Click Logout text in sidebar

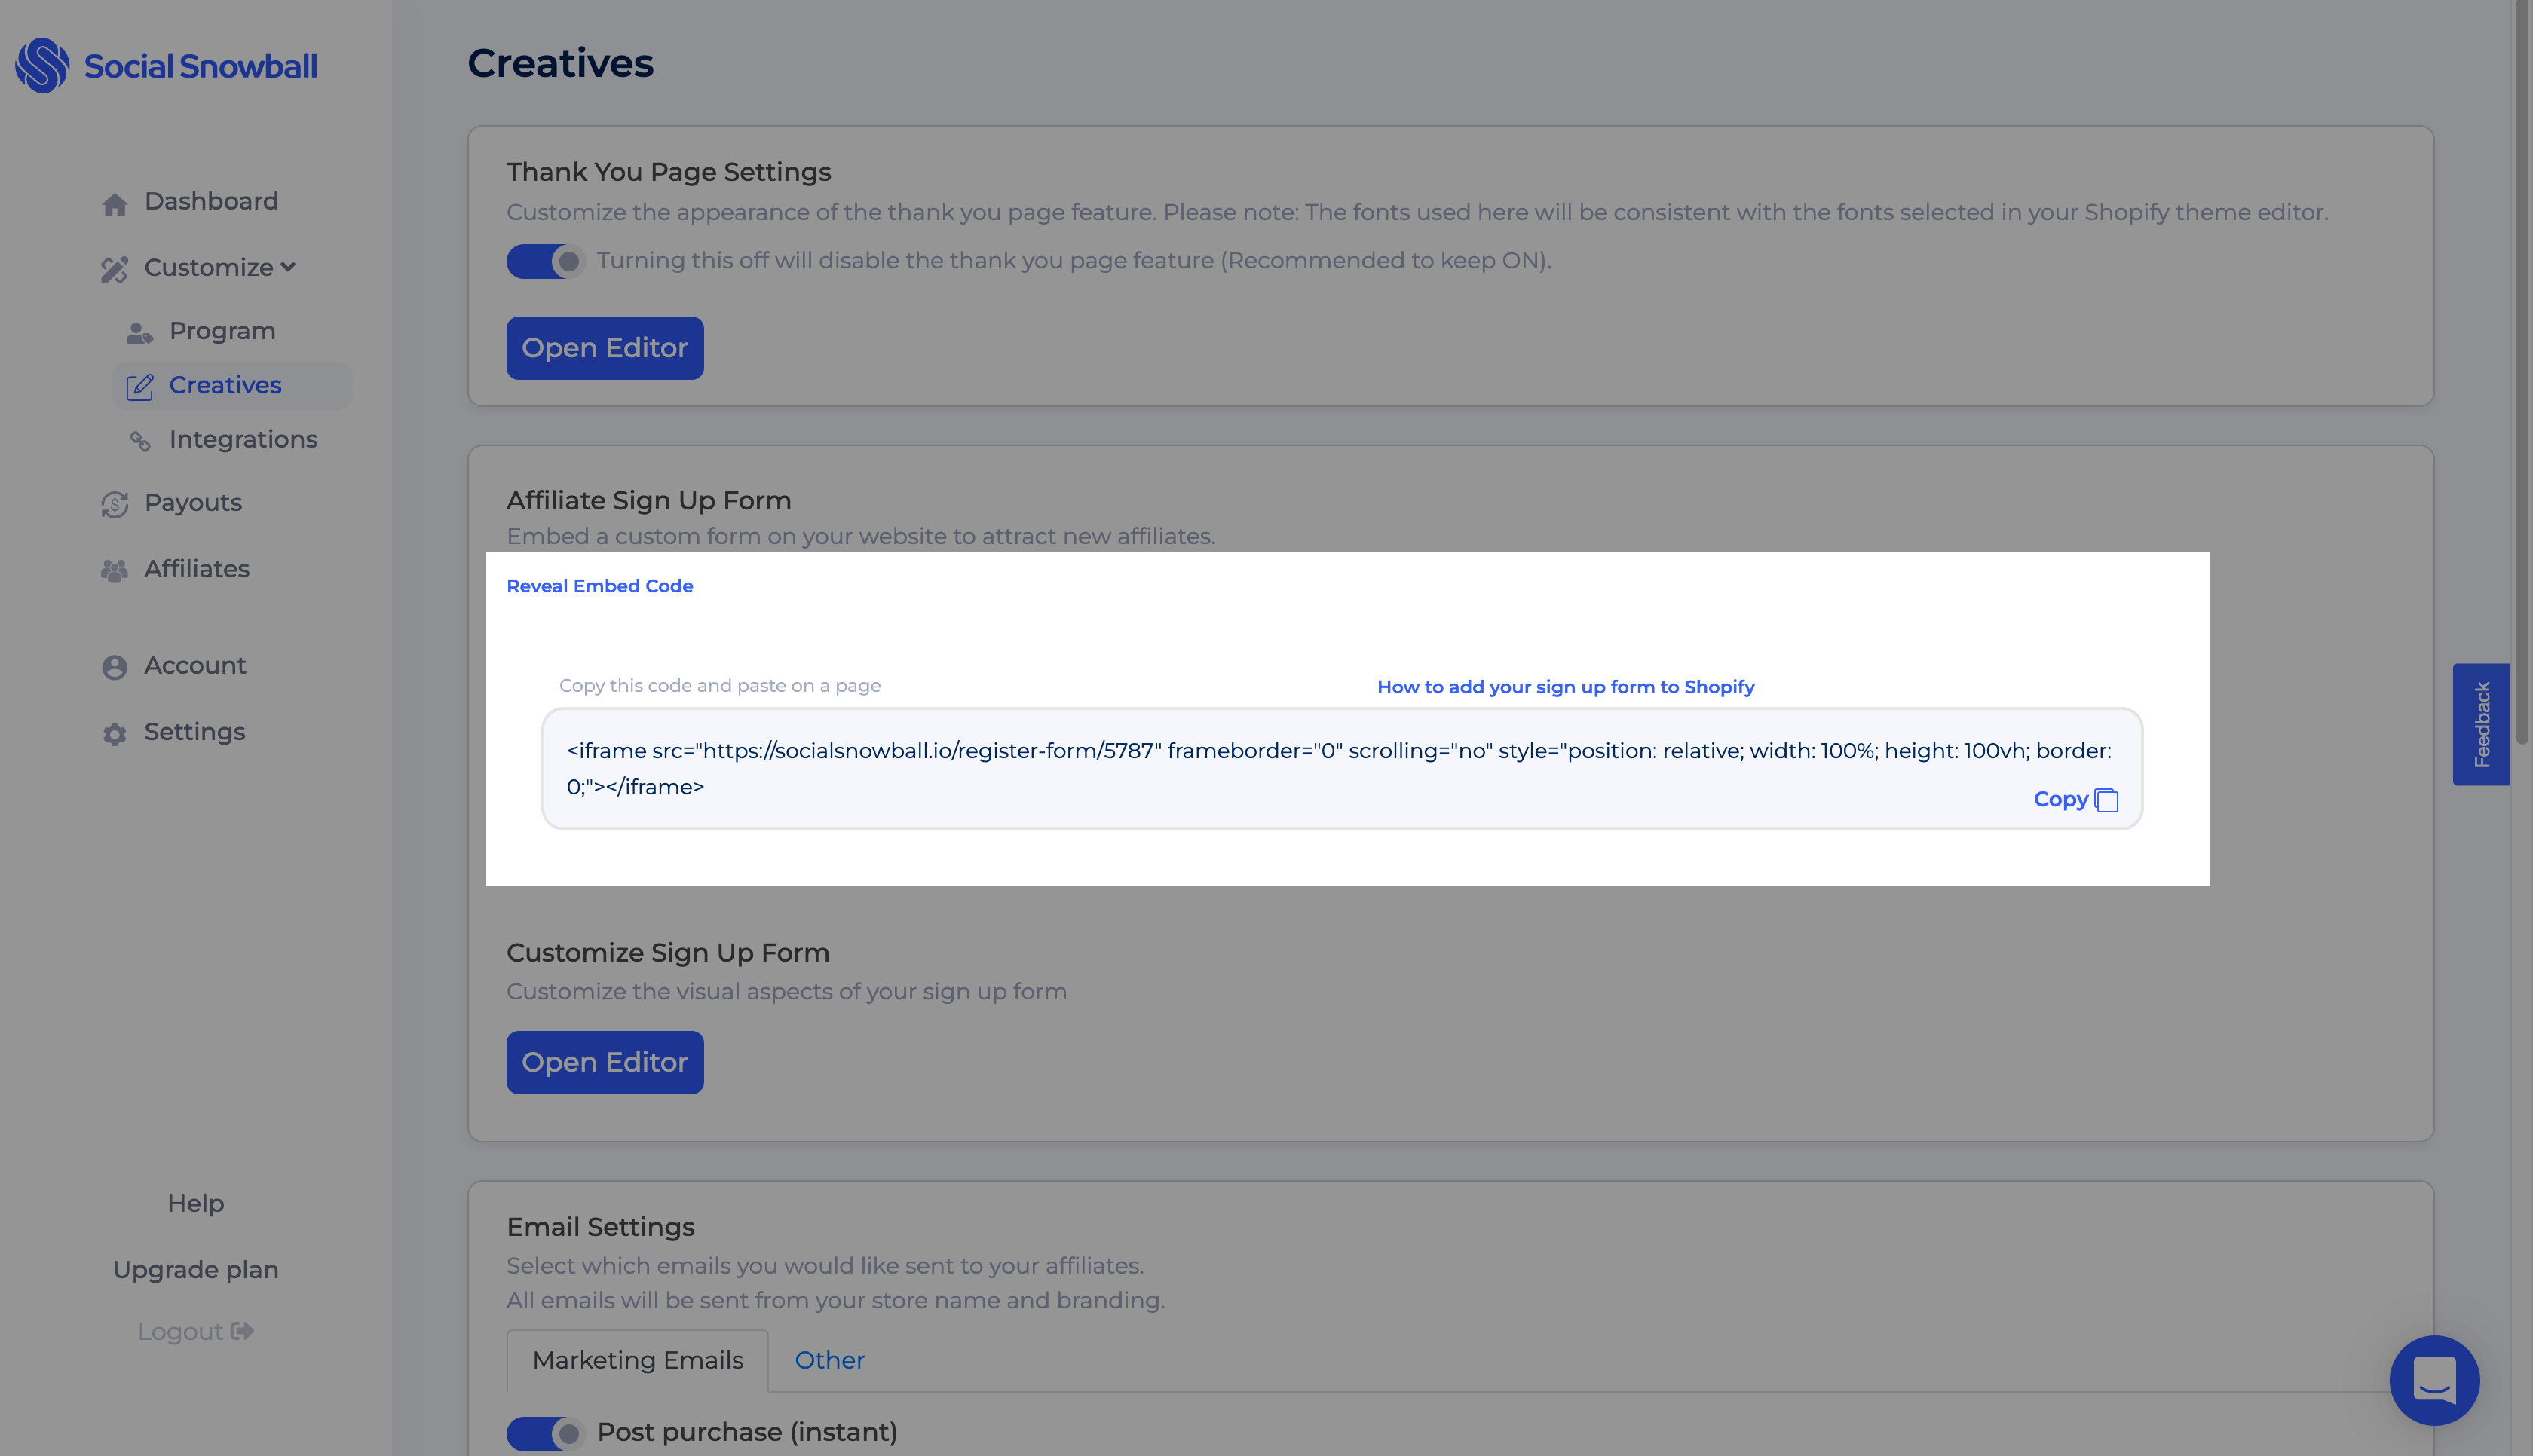(180, 1331)
